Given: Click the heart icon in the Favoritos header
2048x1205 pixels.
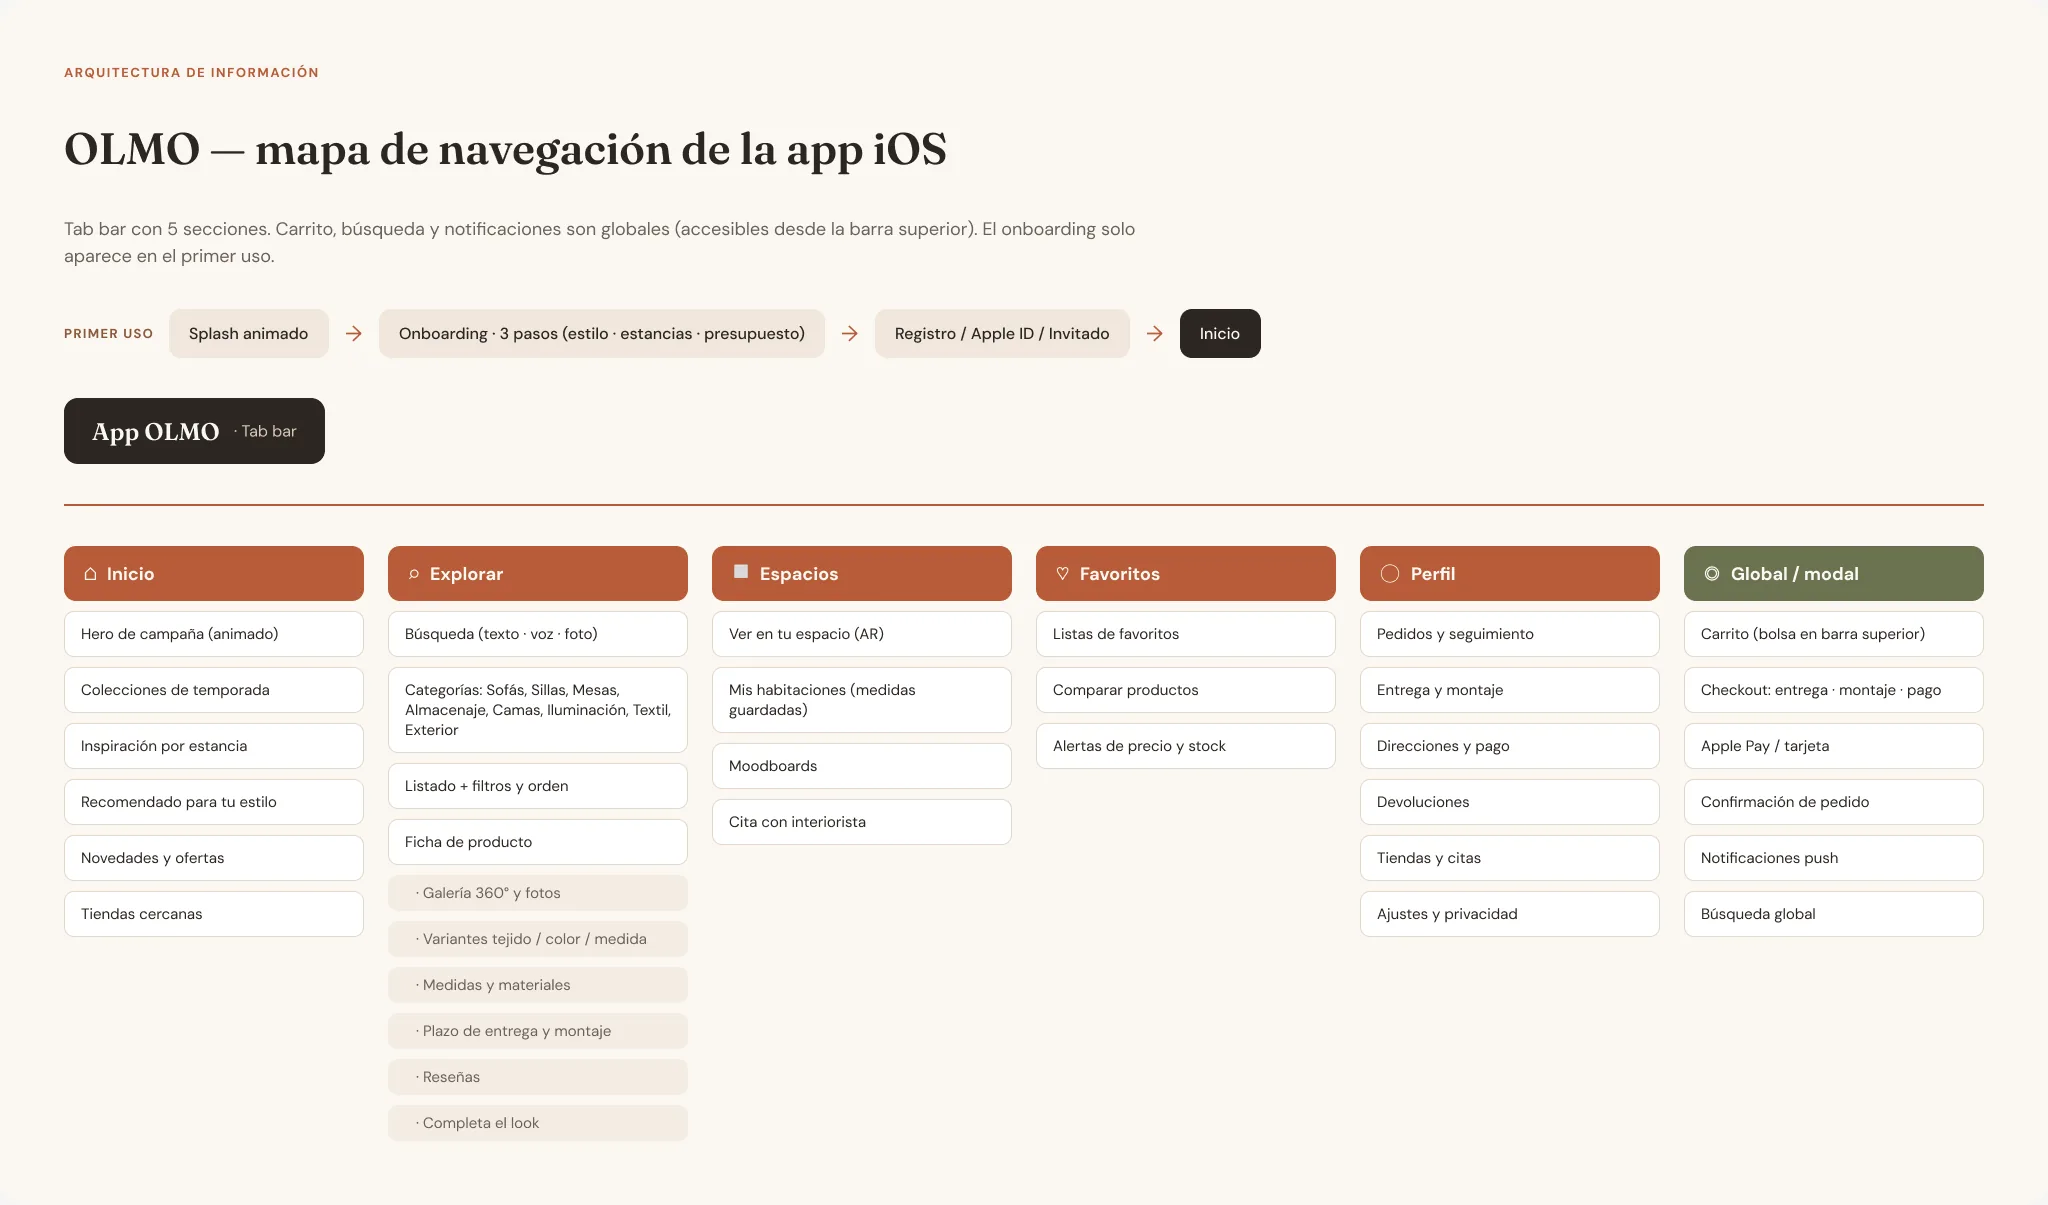Looking at the screenshot, I should pyautogui.click(x=1062, y=574).
